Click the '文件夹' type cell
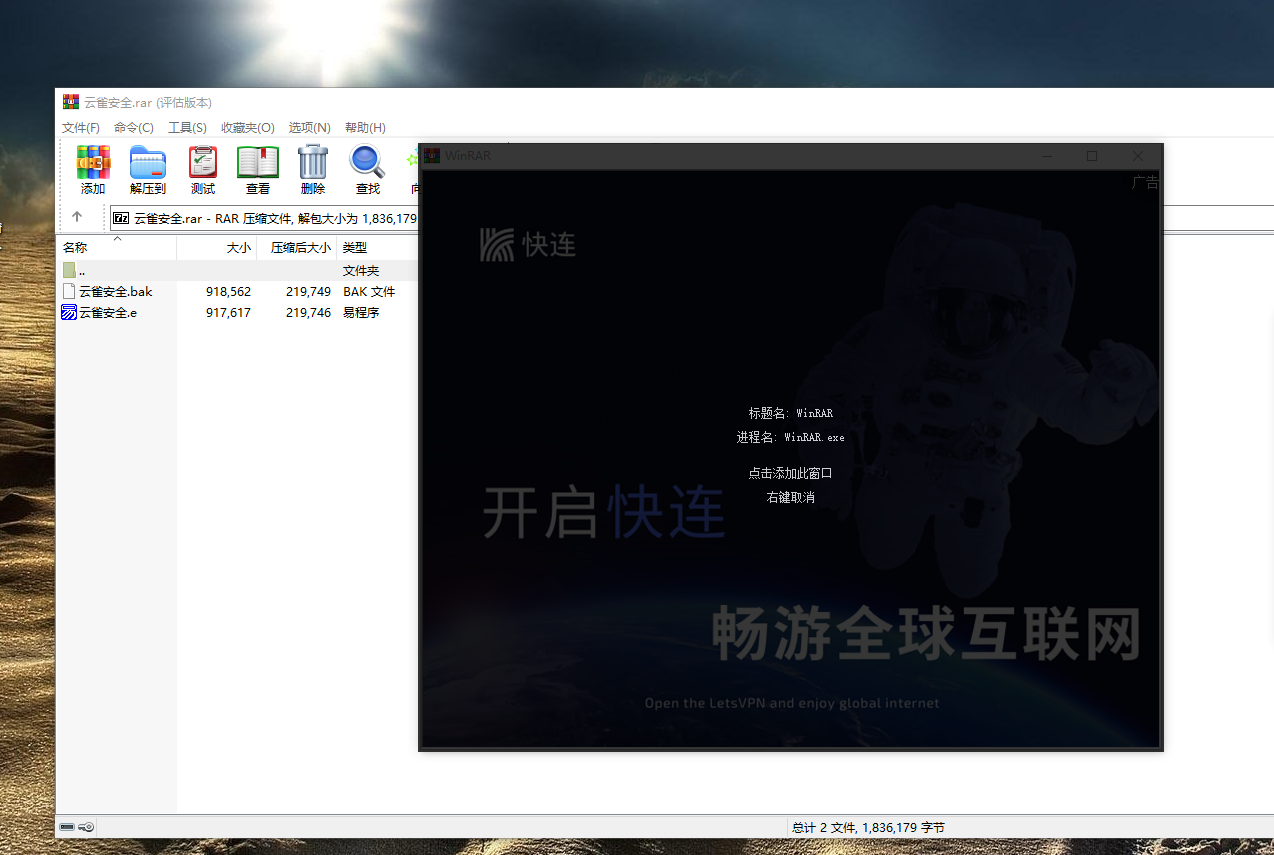 [361, 270]
